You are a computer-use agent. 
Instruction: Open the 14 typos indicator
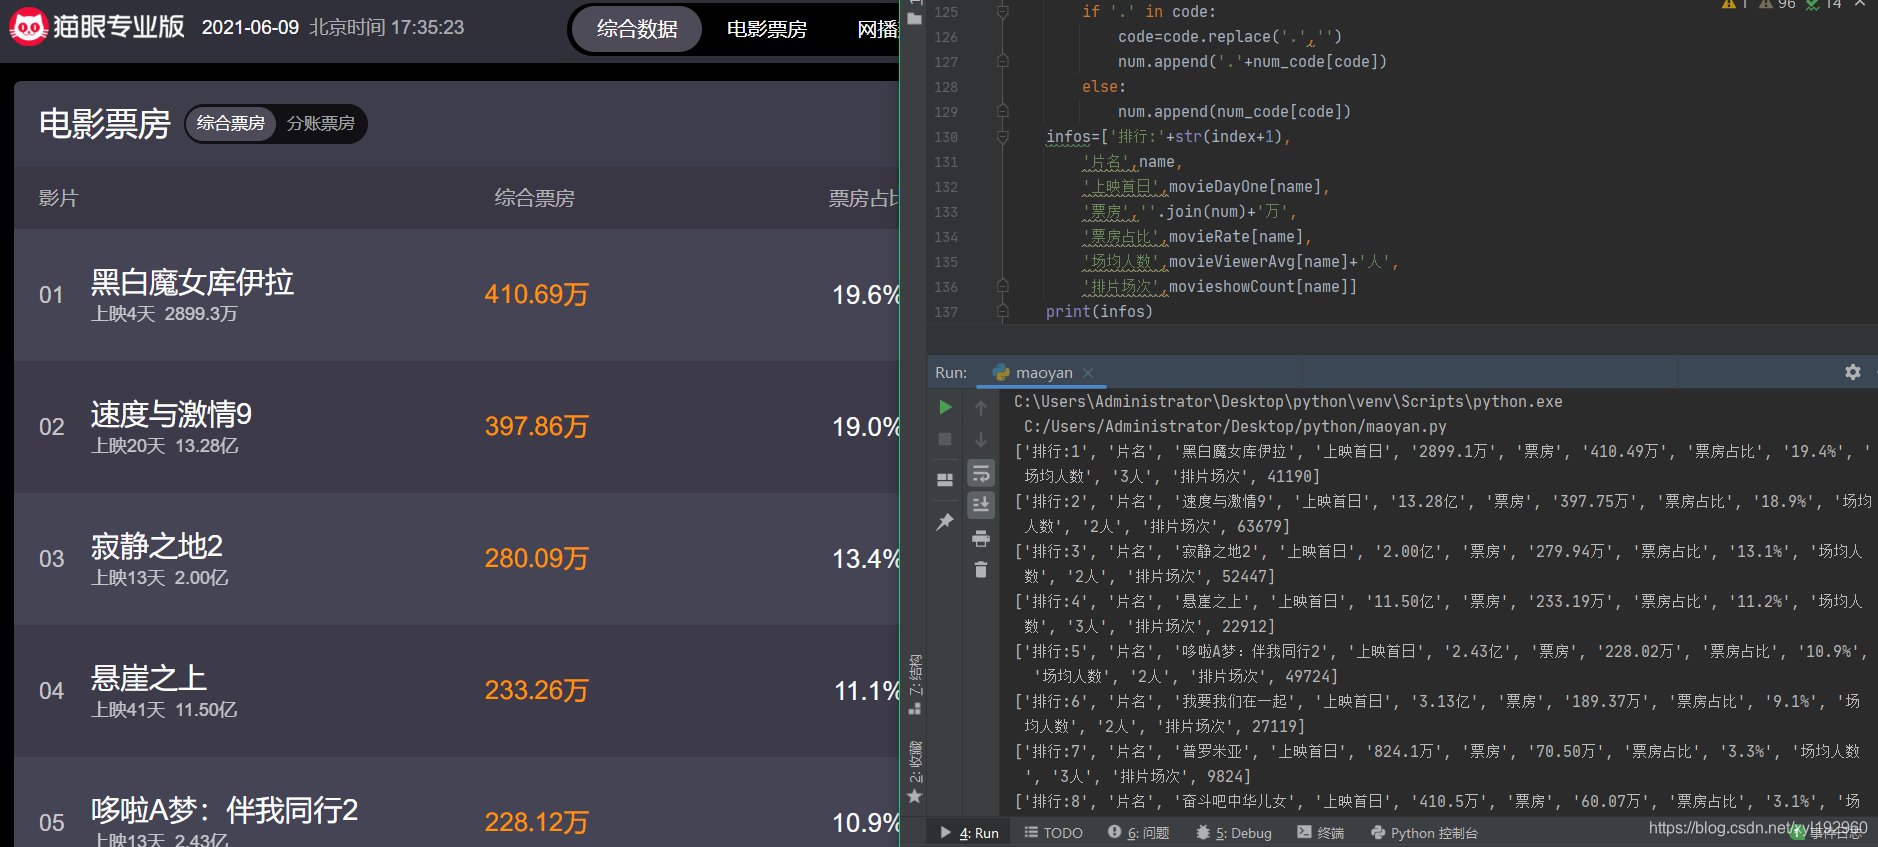tap(1824, 4)
